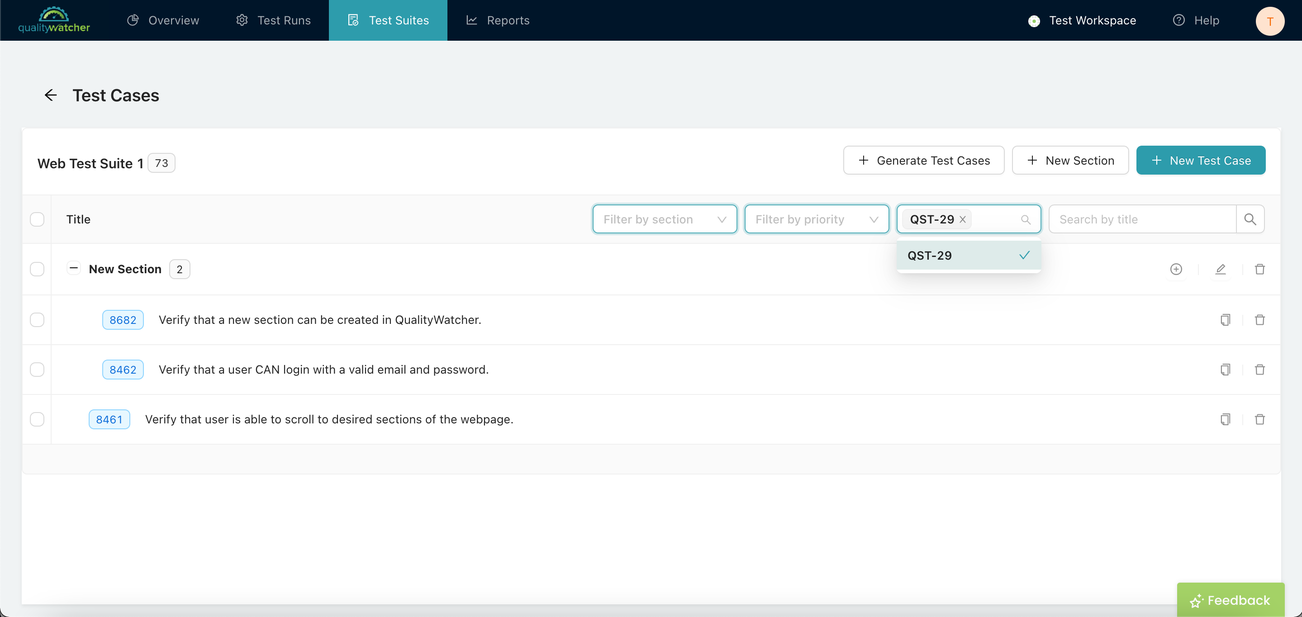Click the Web Test Suite 1 title
Image resolution: width=1302 pixels, height=617 pixels.
point(90,163)
